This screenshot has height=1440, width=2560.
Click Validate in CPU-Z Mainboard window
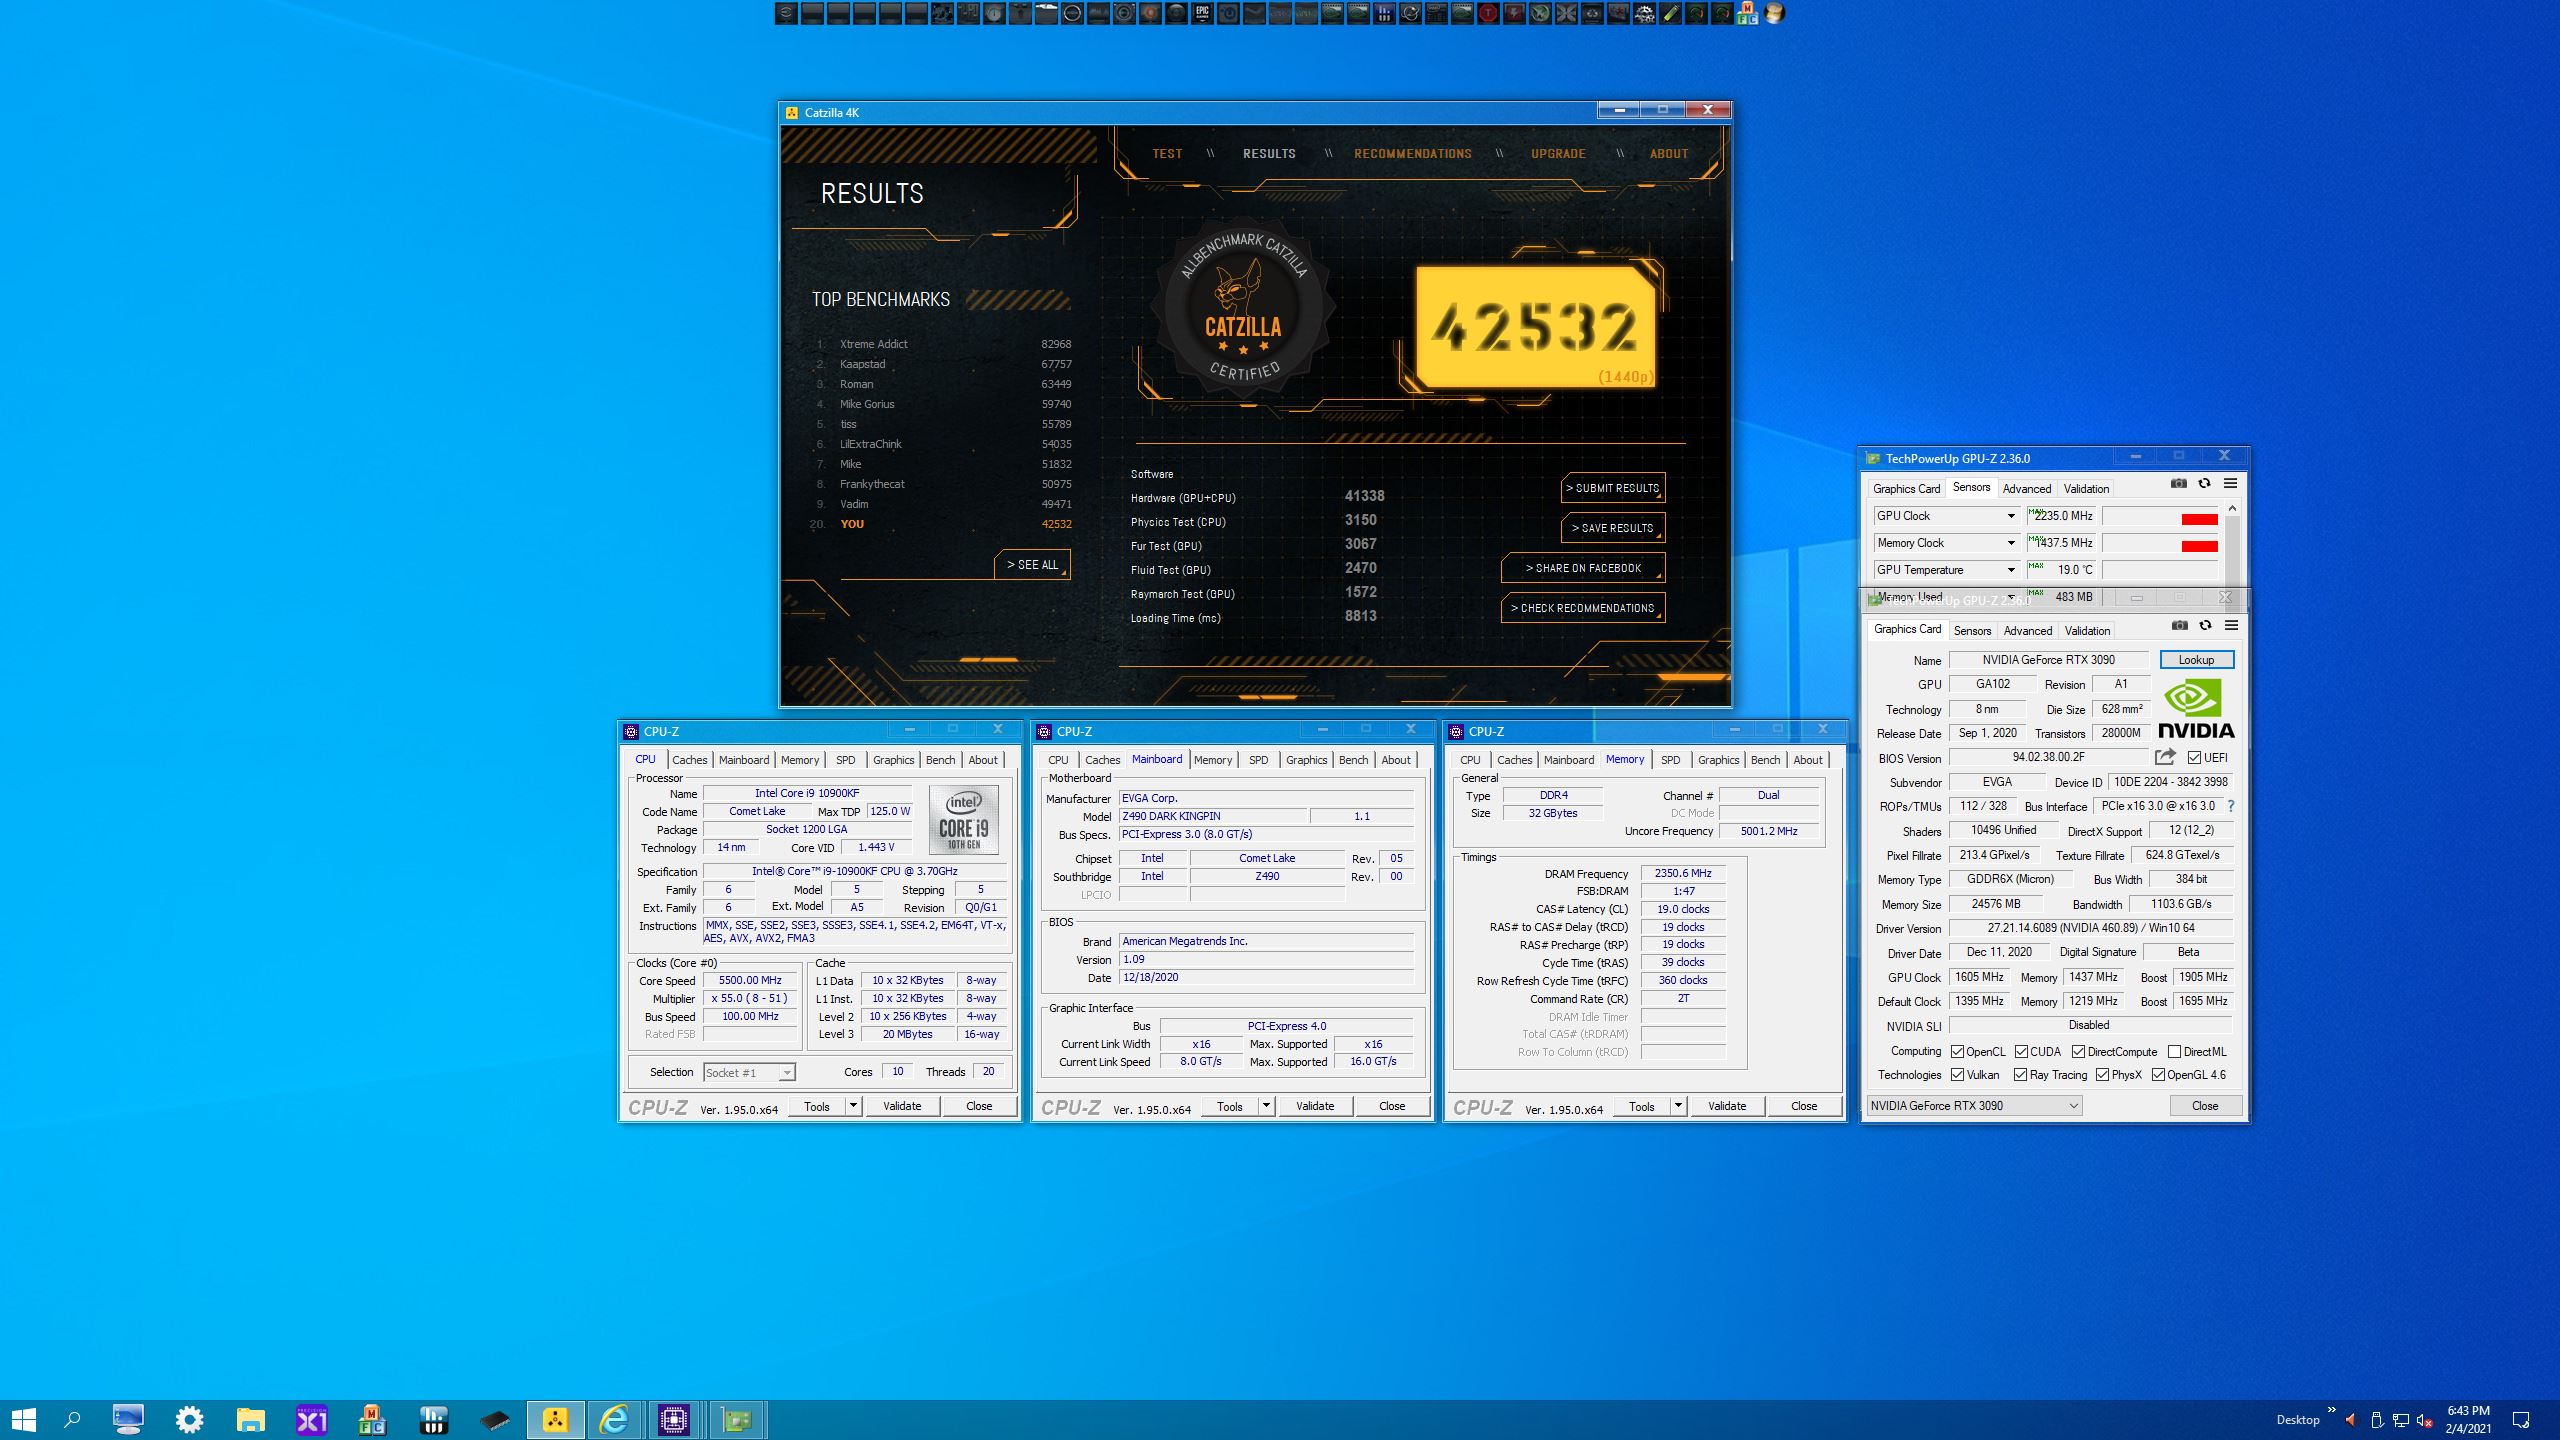[x=1314, y=1105]
